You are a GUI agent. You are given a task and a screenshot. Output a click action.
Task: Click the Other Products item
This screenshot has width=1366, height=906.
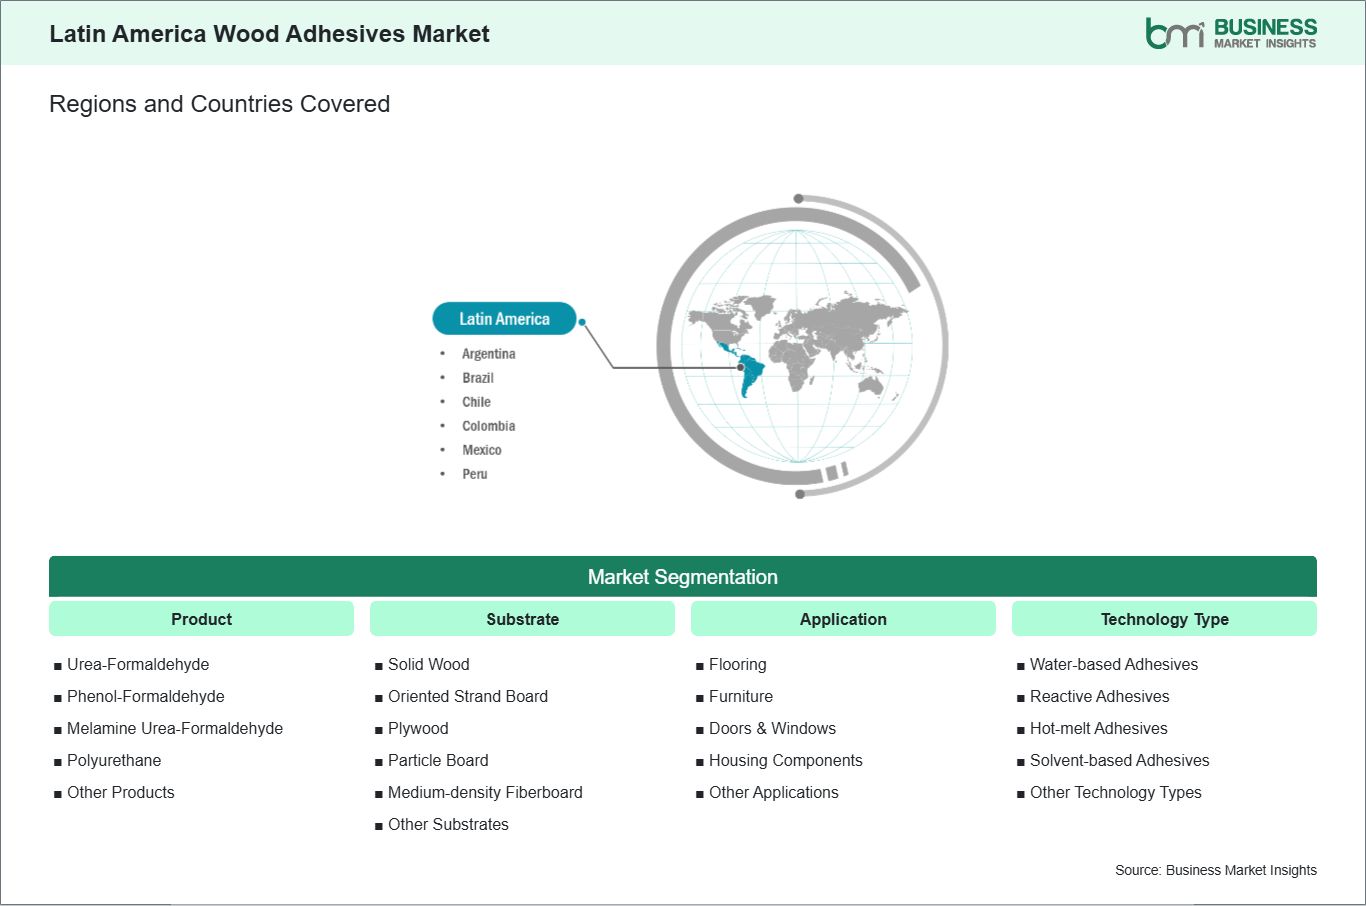click(120, 792)
